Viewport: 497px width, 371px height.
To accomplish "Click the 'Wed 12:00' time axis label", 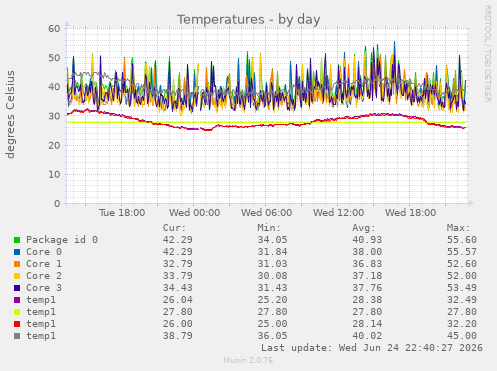I will click(338, 213).
